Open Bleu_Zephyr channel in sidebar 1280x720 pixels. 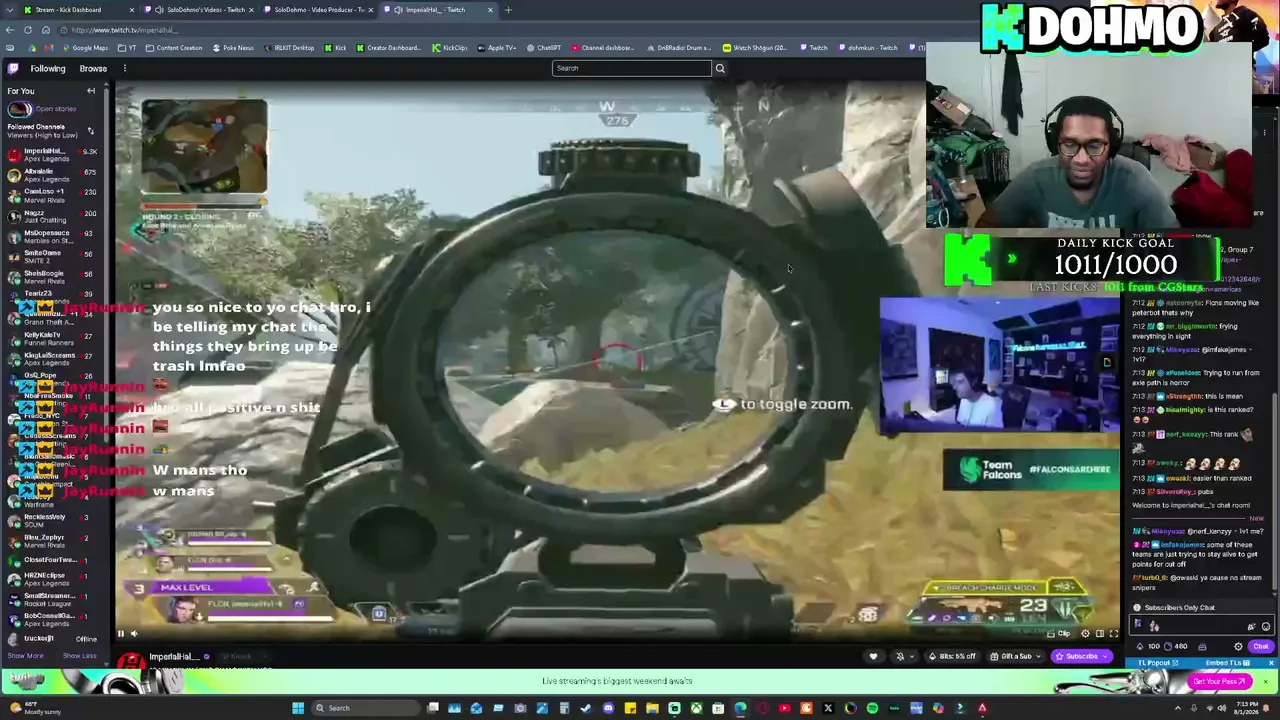click(52, 541)
